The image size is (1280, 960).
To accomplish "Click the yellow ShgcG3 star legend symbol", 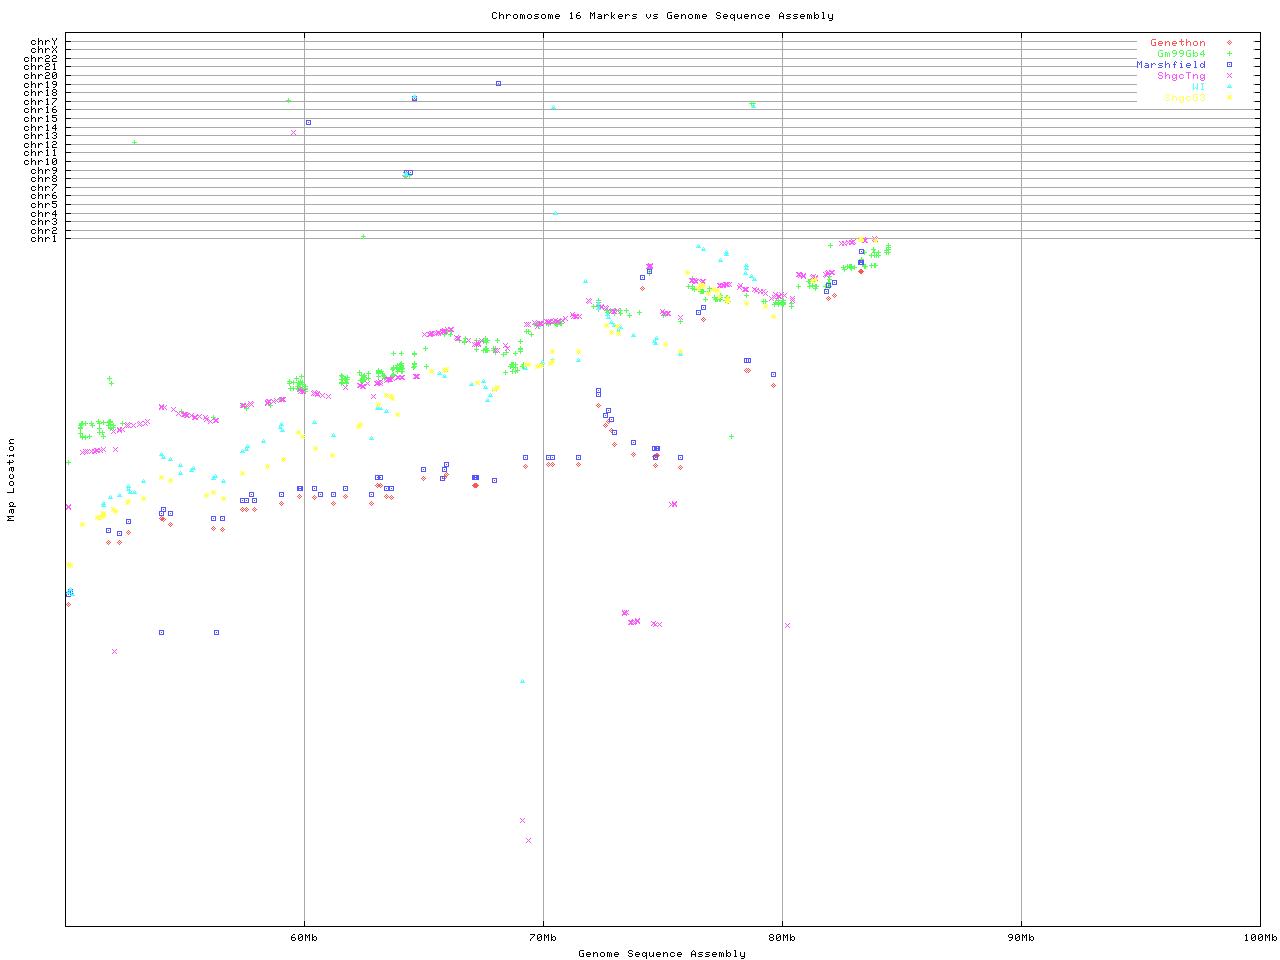I will click(1228, 98).
